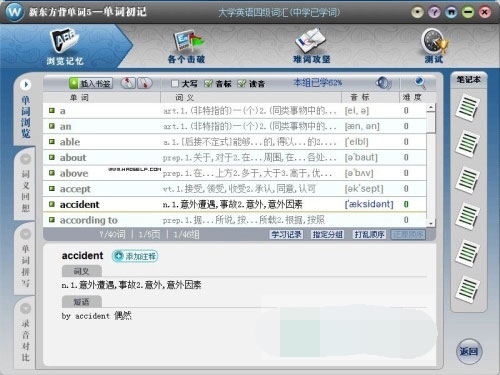
Task: Click the word list scrollbar thumb
Action: [431, 122]
